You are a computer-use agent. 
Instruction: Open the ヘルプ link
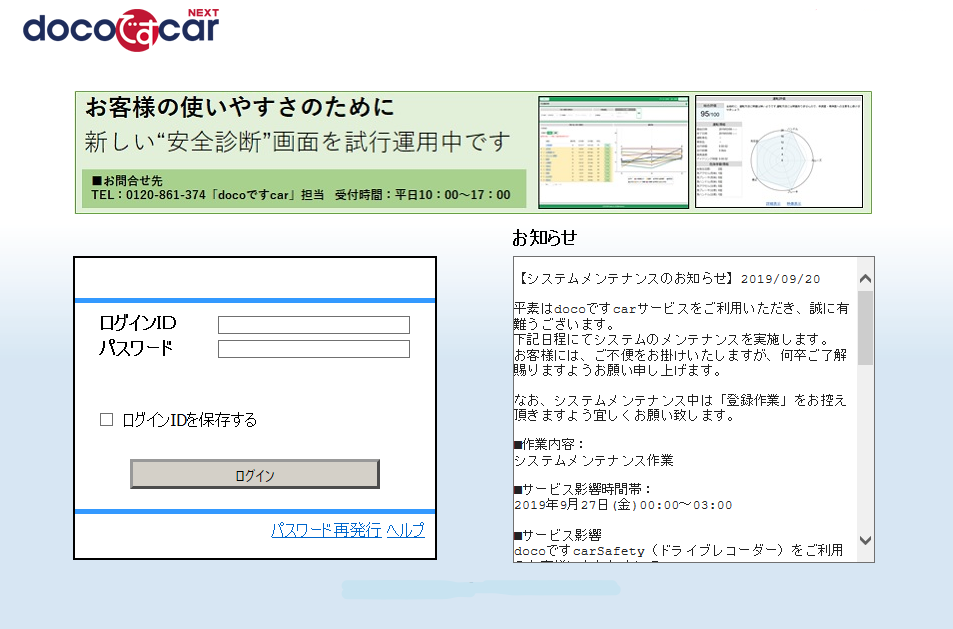405,530
